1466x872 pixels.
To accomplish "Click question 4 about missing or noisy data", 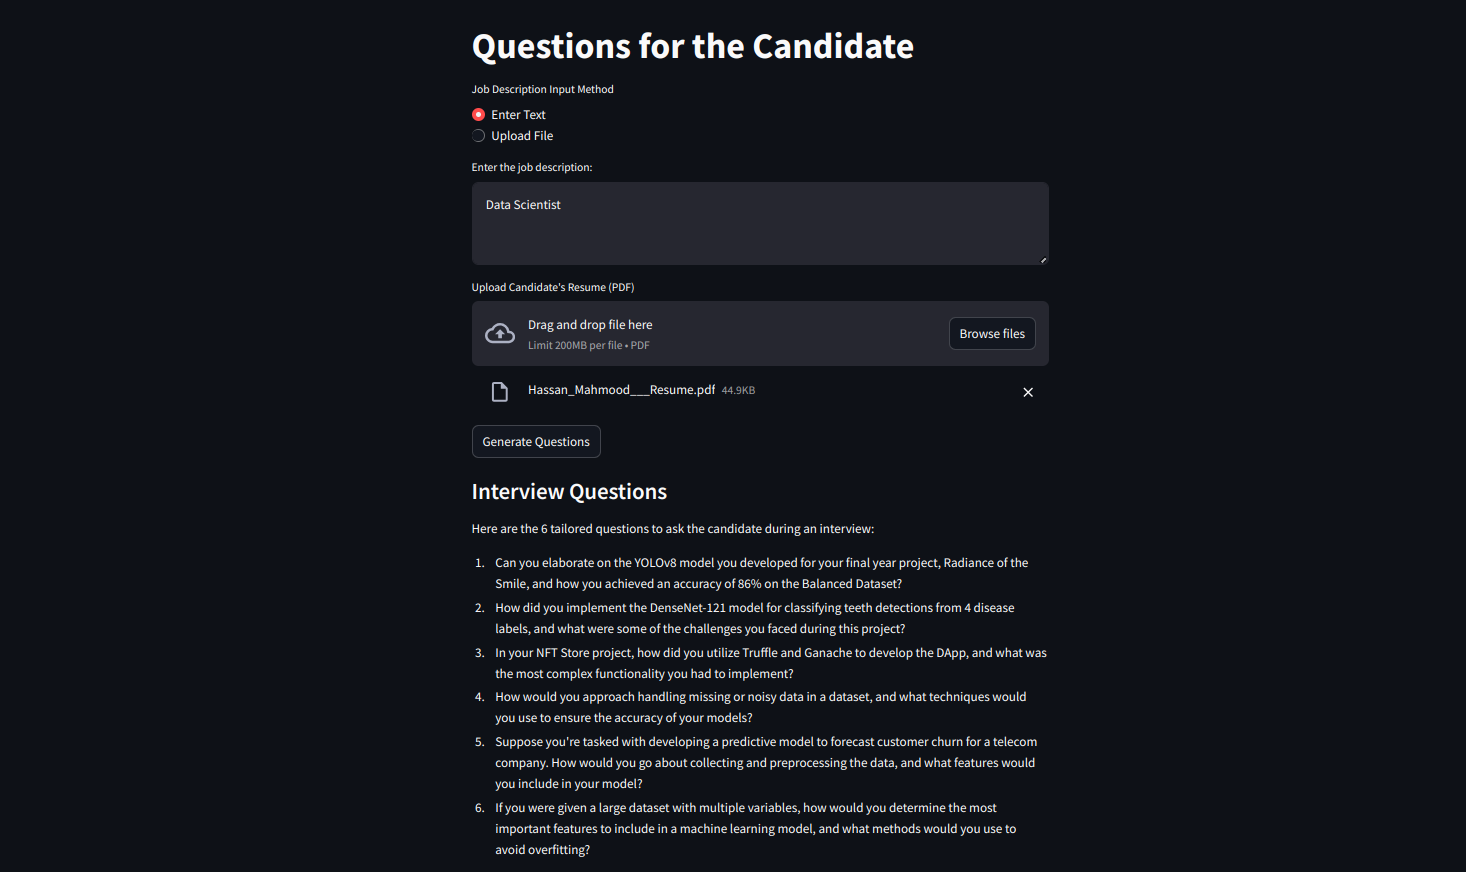I will [x=760, y=707].
